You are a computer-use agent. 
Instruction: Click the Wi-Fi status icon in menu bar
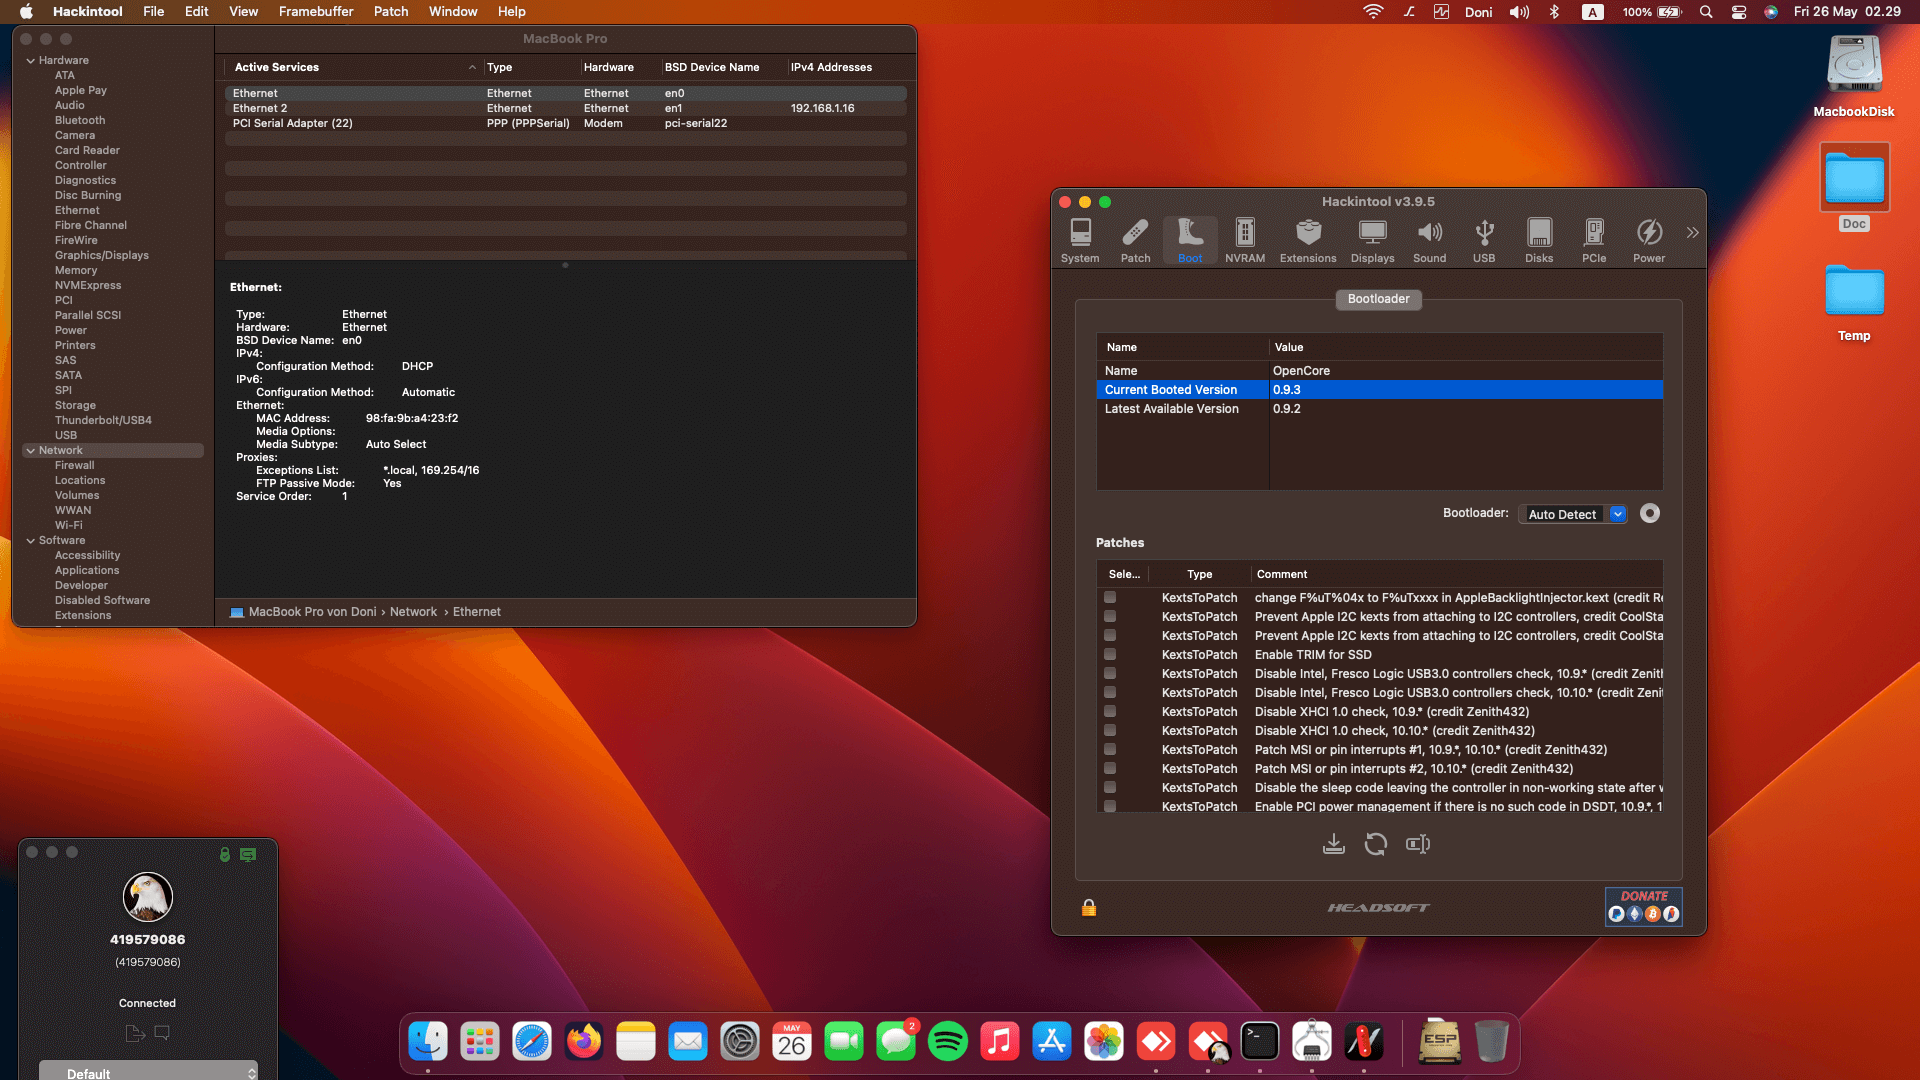tap(1373, 12)
